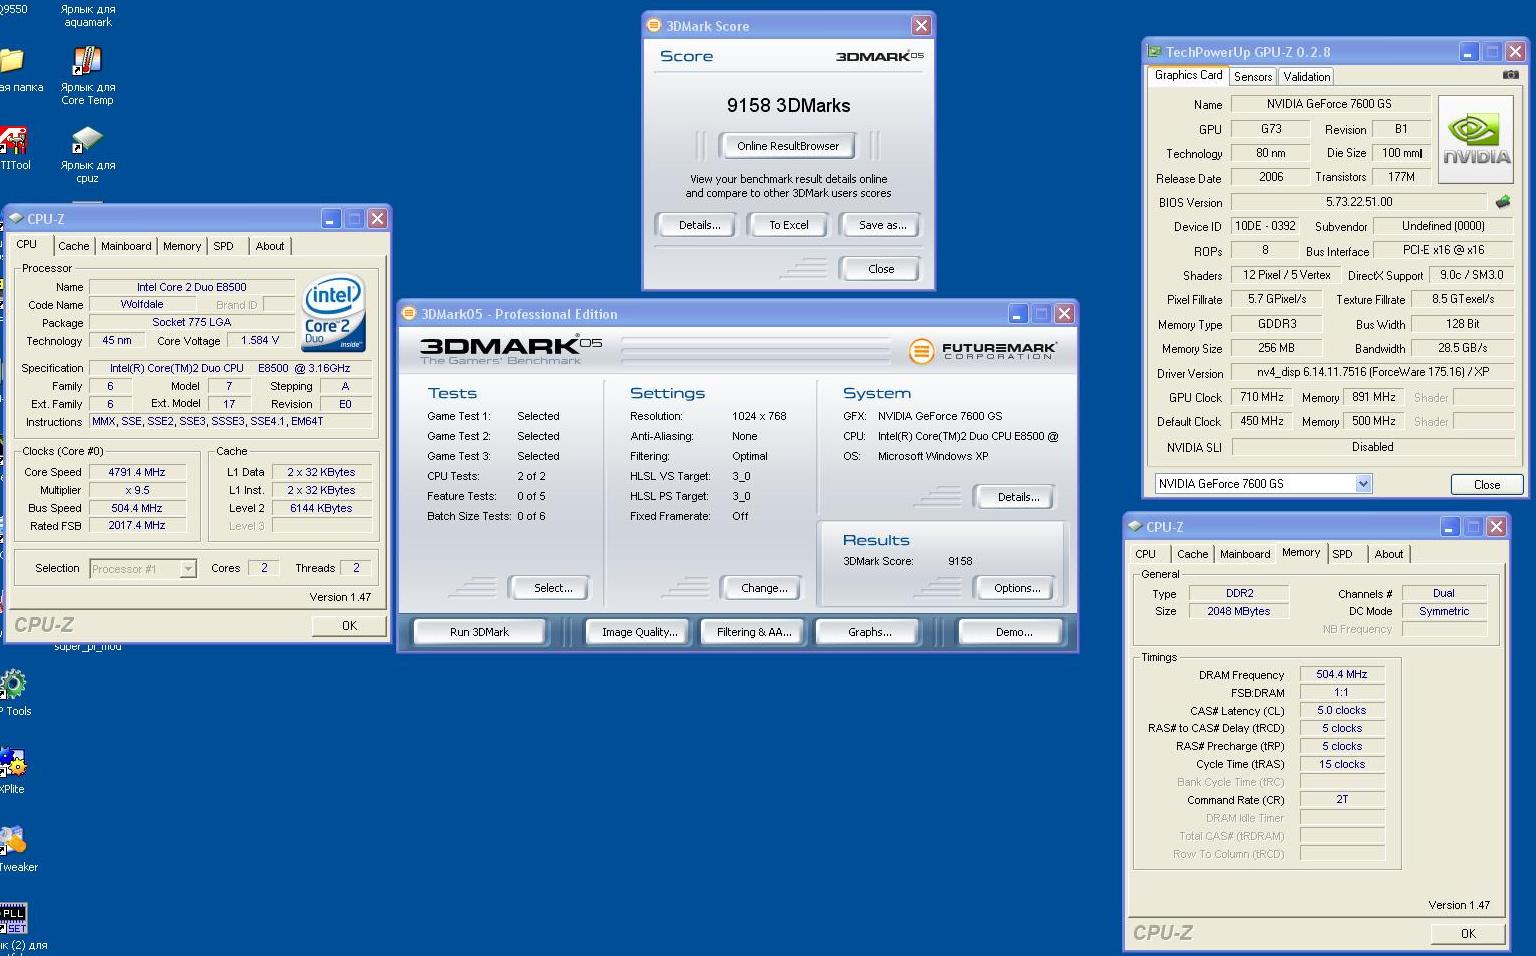The height and width of the screenshot is (956, 1536).
Task: Click the GPU-Z screenshot camera icon
Action: click(1510, 75)
